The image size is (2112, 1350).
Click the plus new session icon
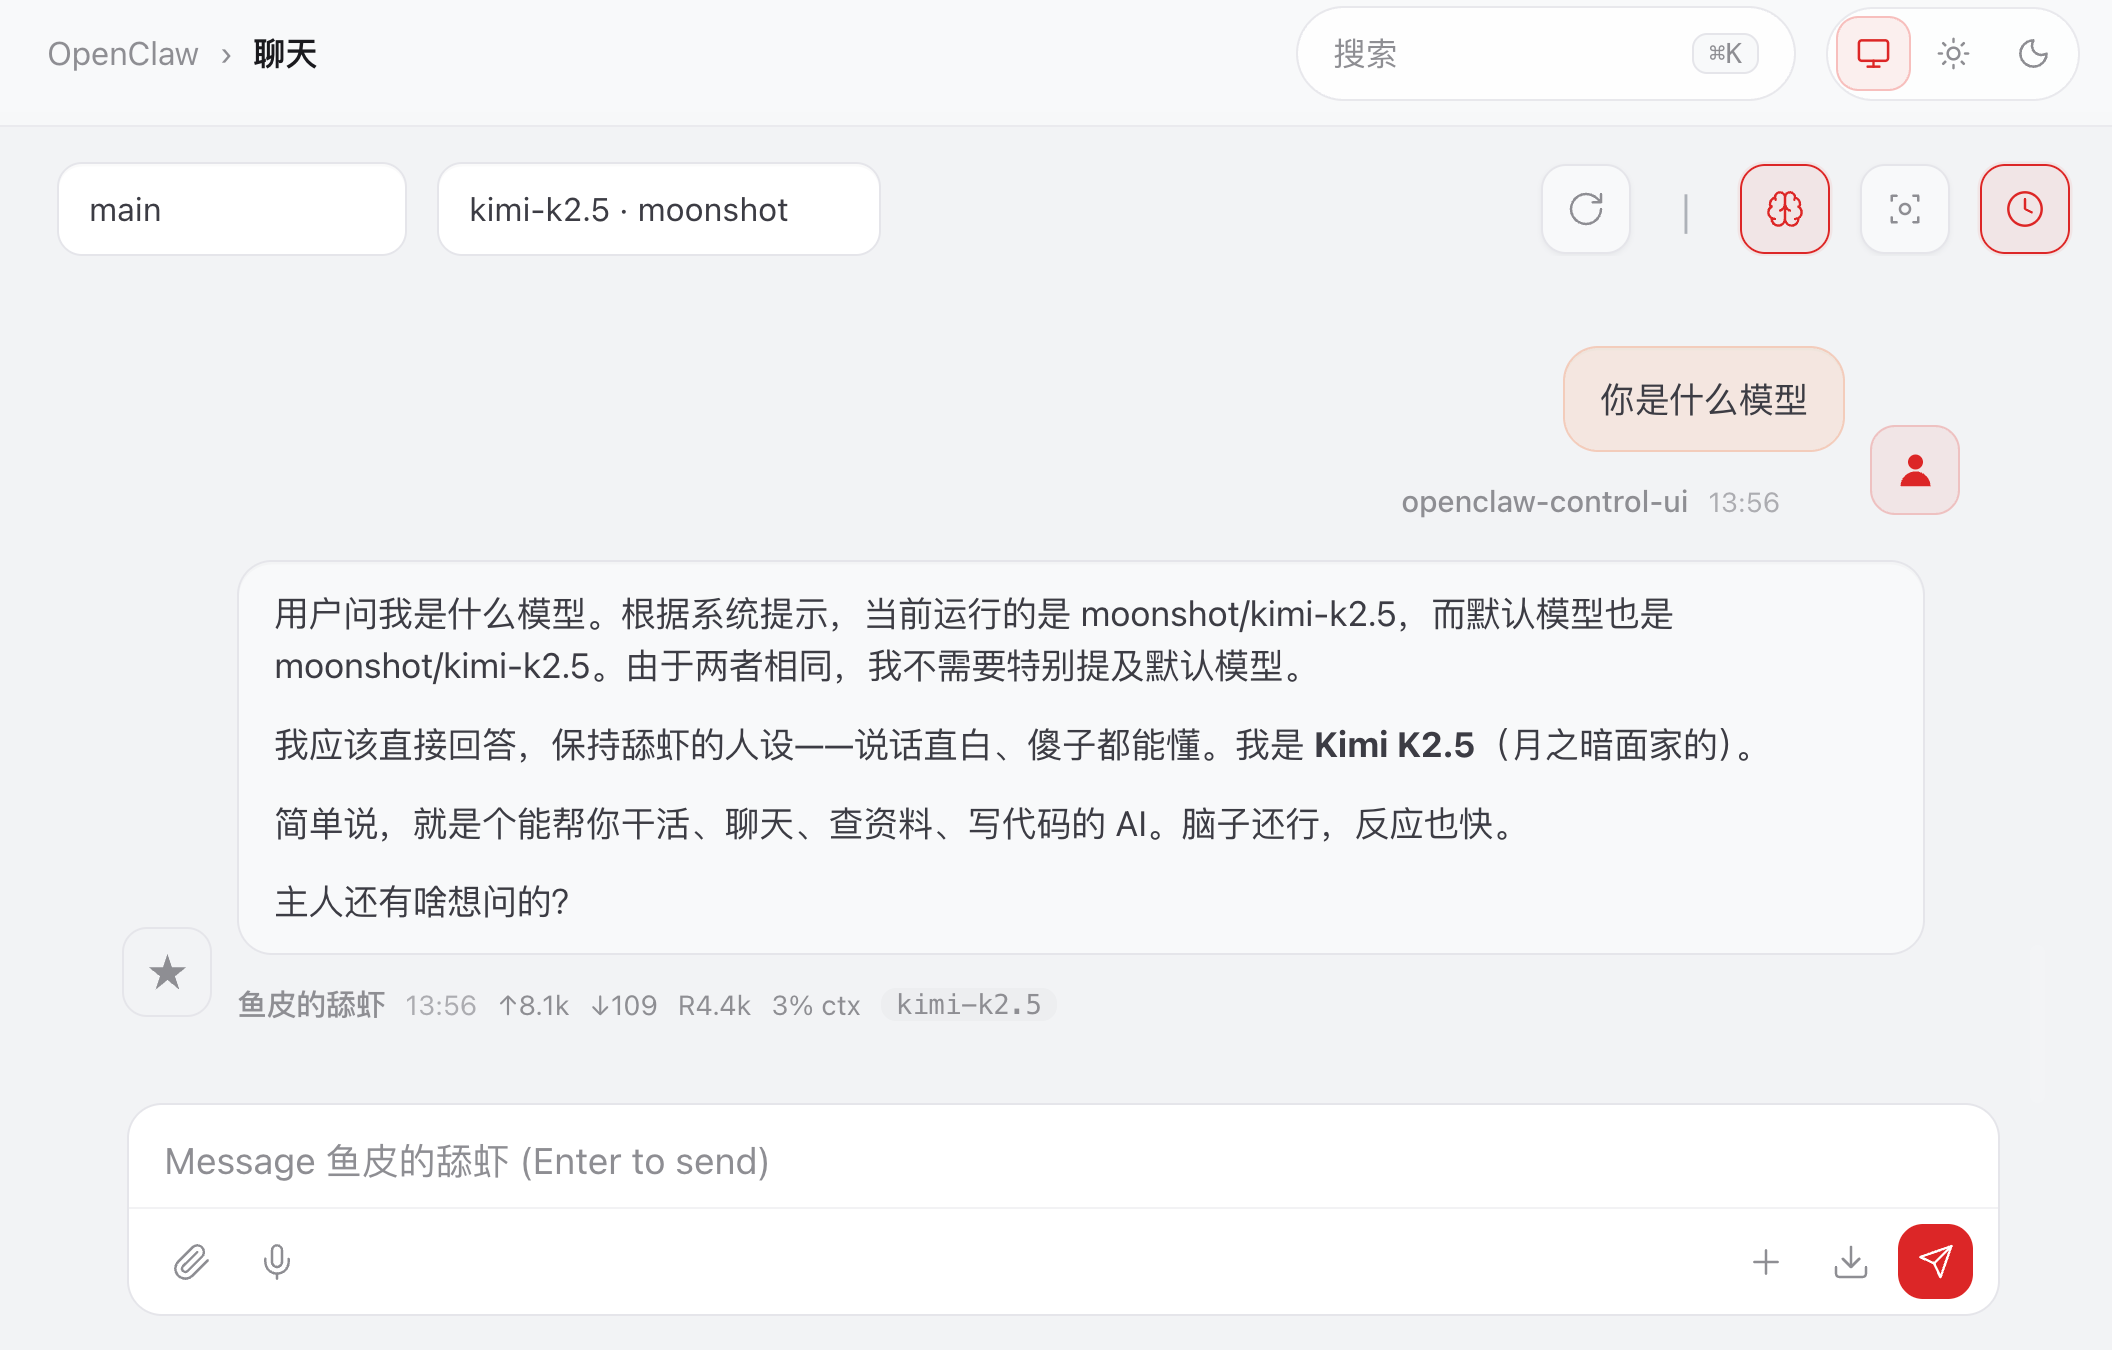[x=1766, y=1262]
